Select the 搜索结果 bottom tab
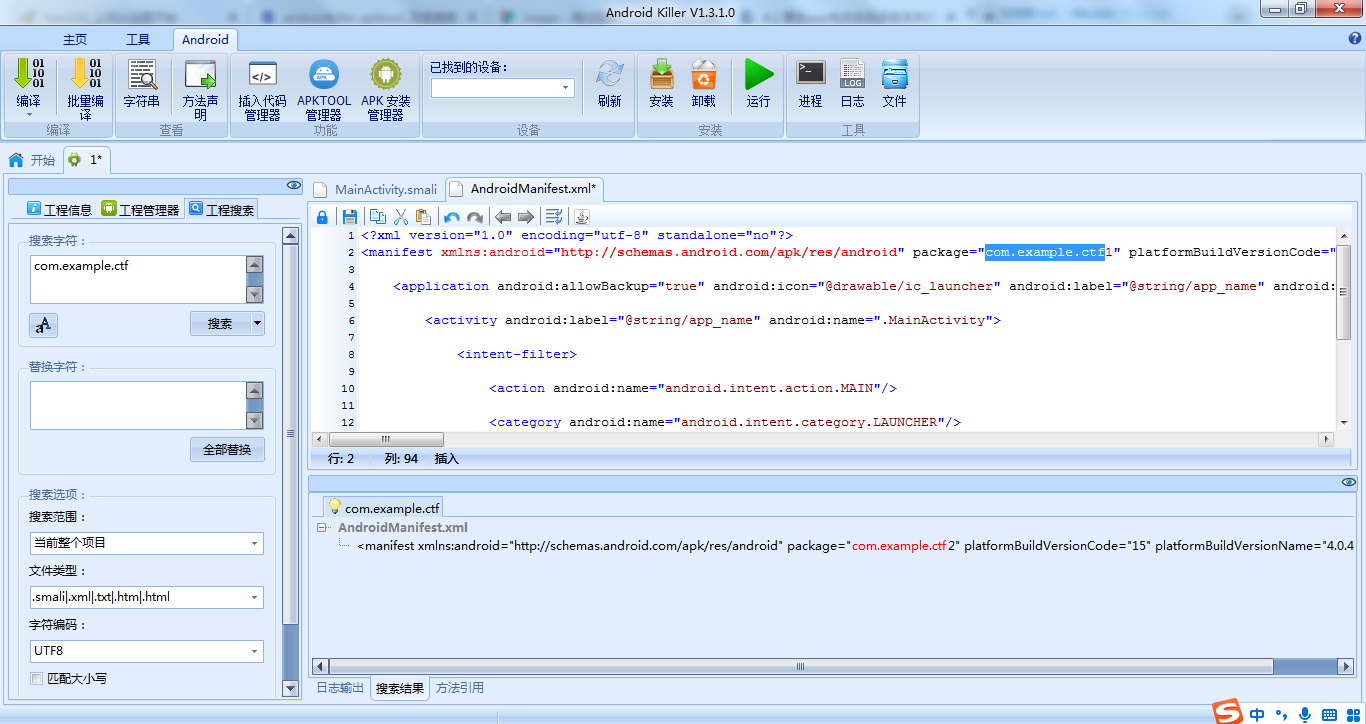This screenshot has width=1366, height=724. [400, 688]
